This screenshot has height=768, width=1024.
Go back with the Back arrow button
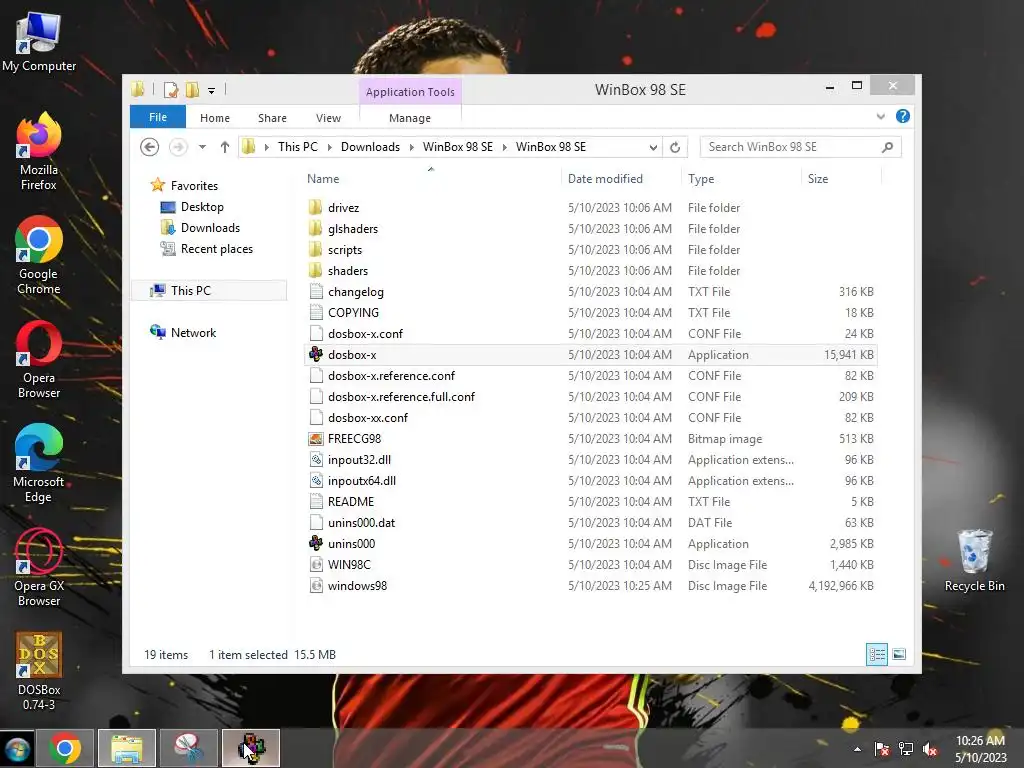pyautogui.click(x=150, y=147)
